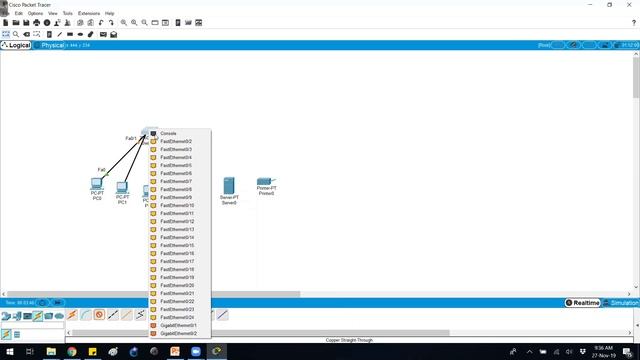The image size is (640, 360).
Task: Open the View menu
Action: pyautogui.click(x=53, y=13)
